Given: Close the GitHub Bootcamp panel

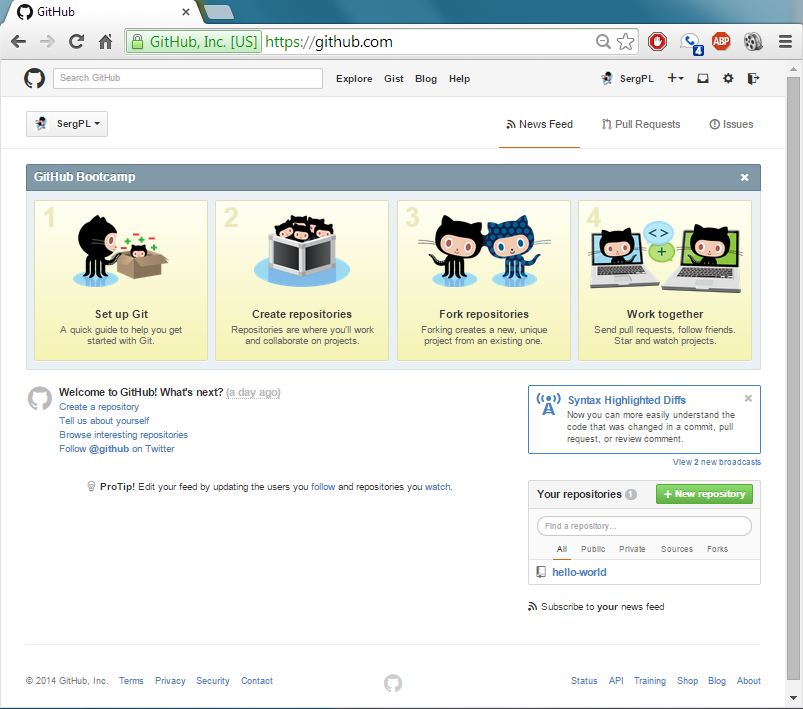Looking at the screenshot, I should (745, 177).
